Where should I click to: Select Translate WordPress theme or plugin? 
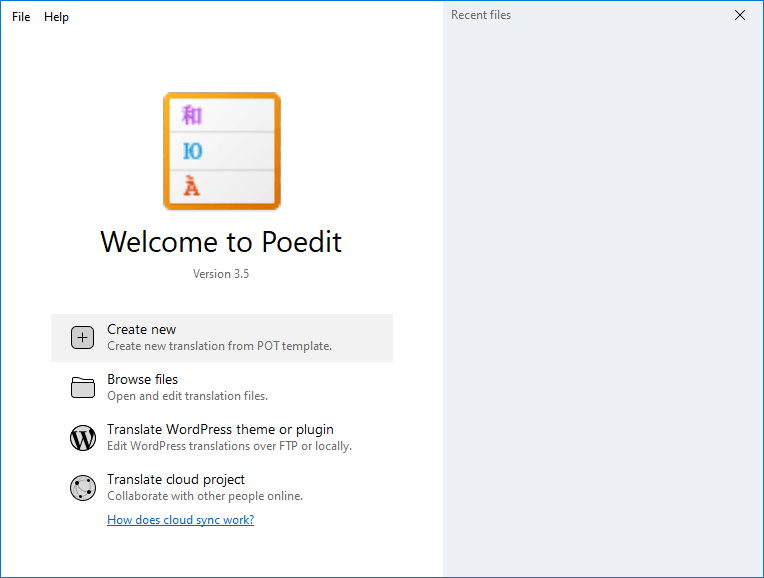(222, 438)
